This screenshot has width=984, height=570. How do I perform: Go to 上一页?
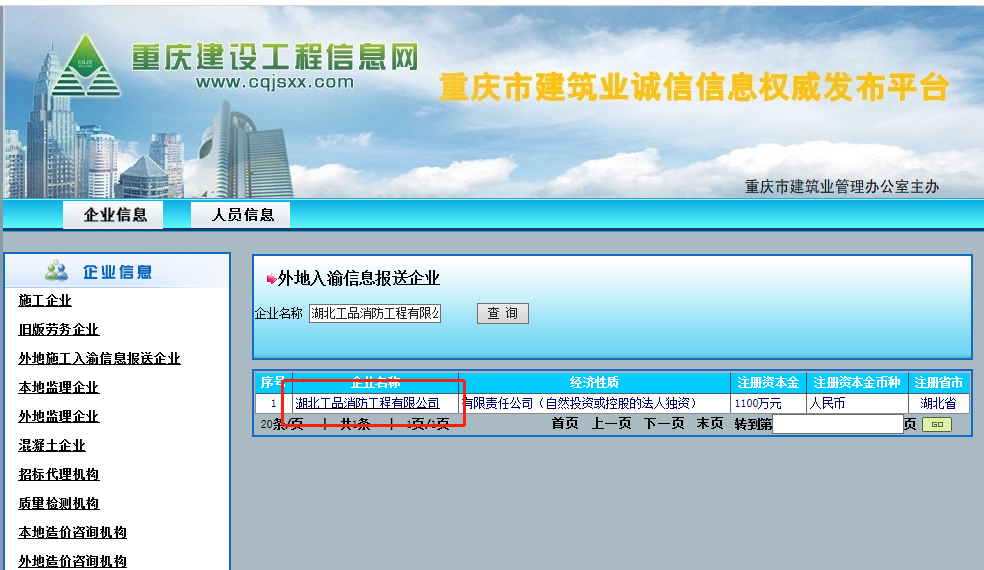coord(611,424)
